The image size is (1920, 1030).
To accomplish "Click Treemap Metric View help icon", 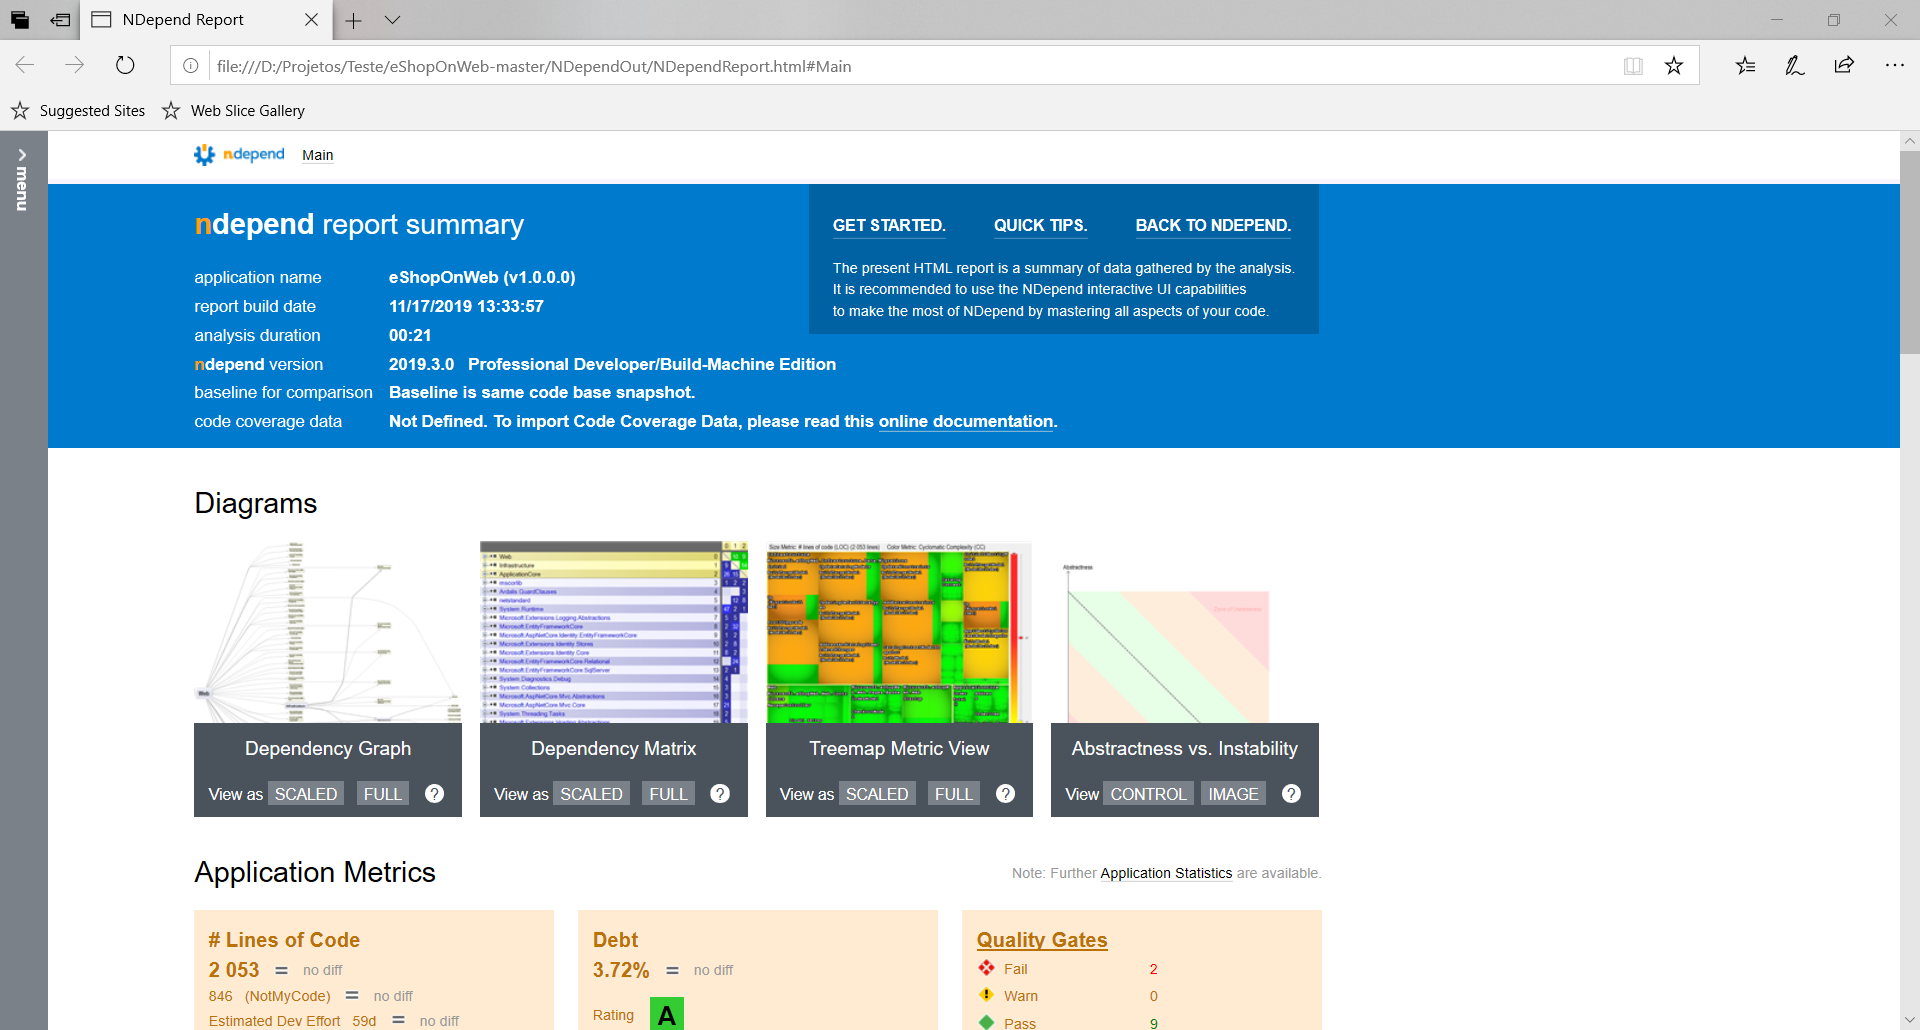I will coord(1006,794).
